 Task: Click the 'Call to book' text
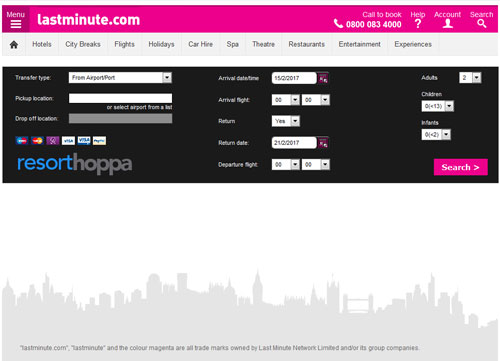pyautogui.click(x=382, y=15)
